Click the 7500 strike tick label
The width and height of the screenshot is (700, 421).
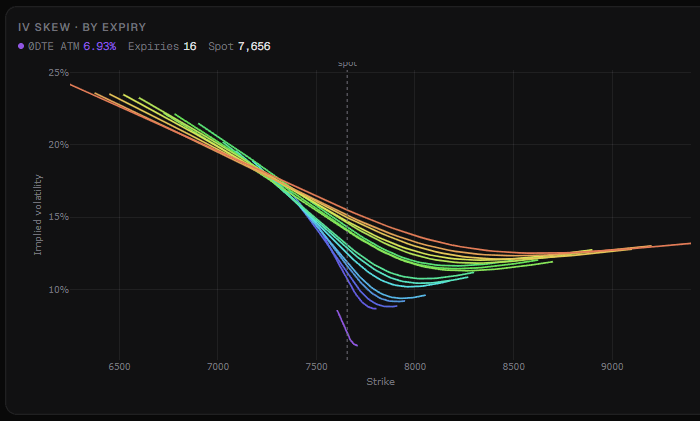pos(317,367)
